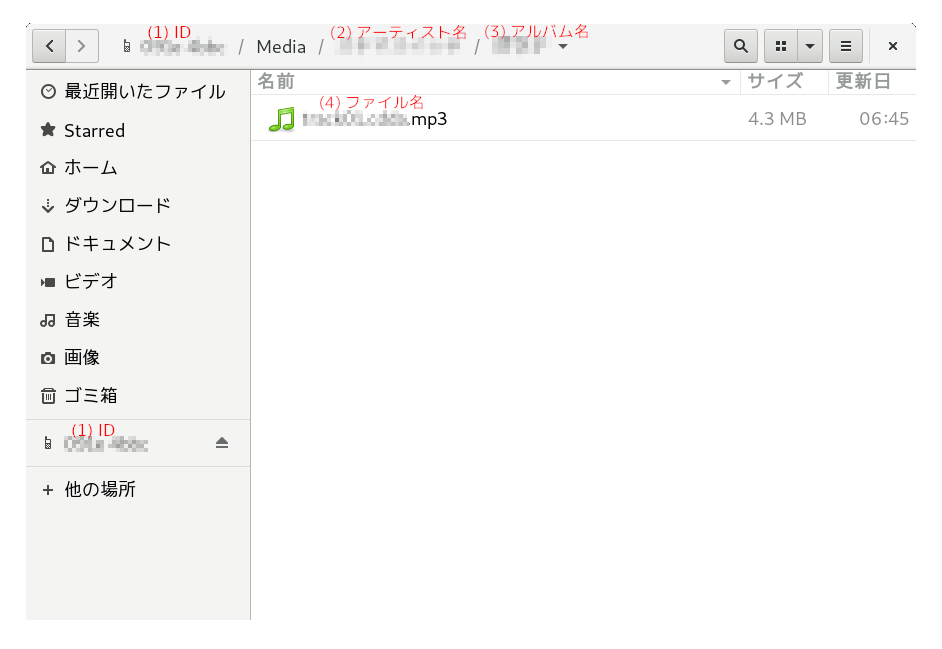Click Media in the path bar
This screenshot has width=942, height=649.
point(281,47)
